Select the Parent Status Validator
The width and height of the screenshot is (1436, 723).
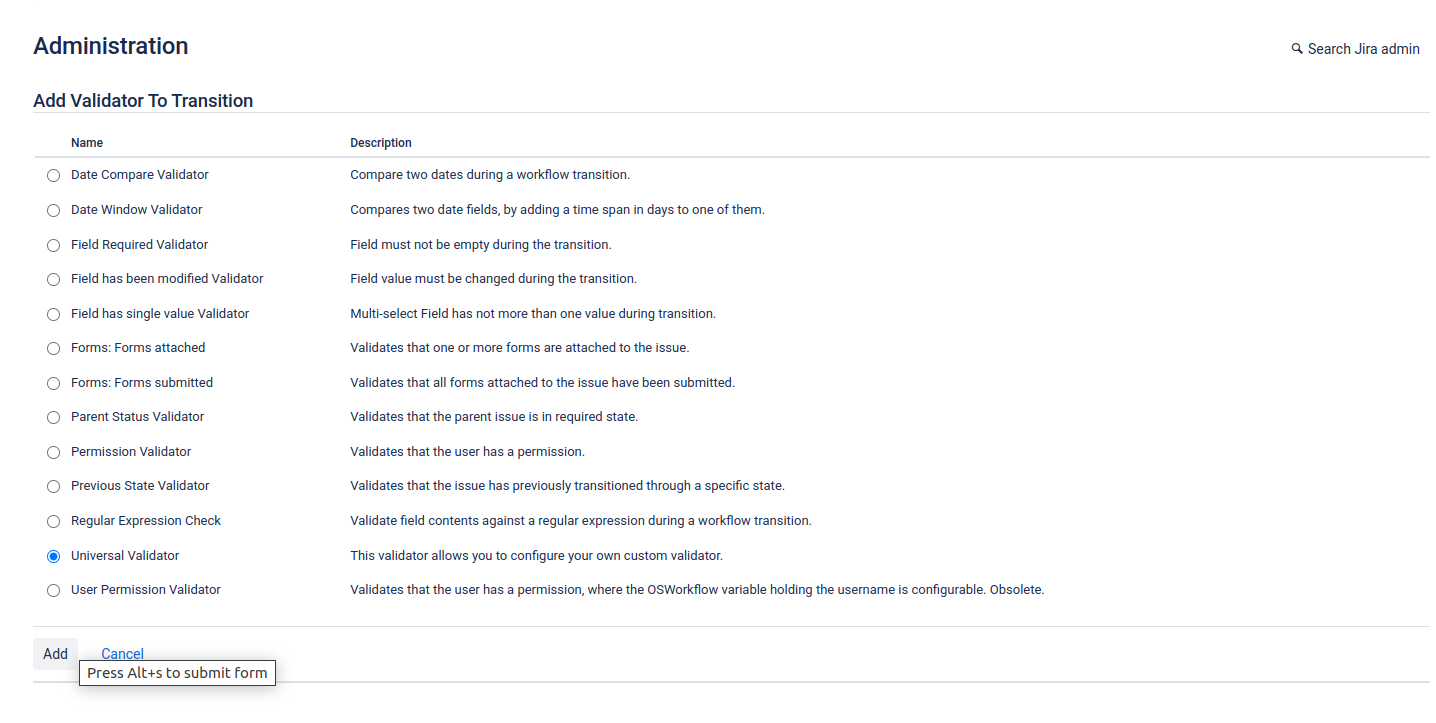(x=53, y=417)
